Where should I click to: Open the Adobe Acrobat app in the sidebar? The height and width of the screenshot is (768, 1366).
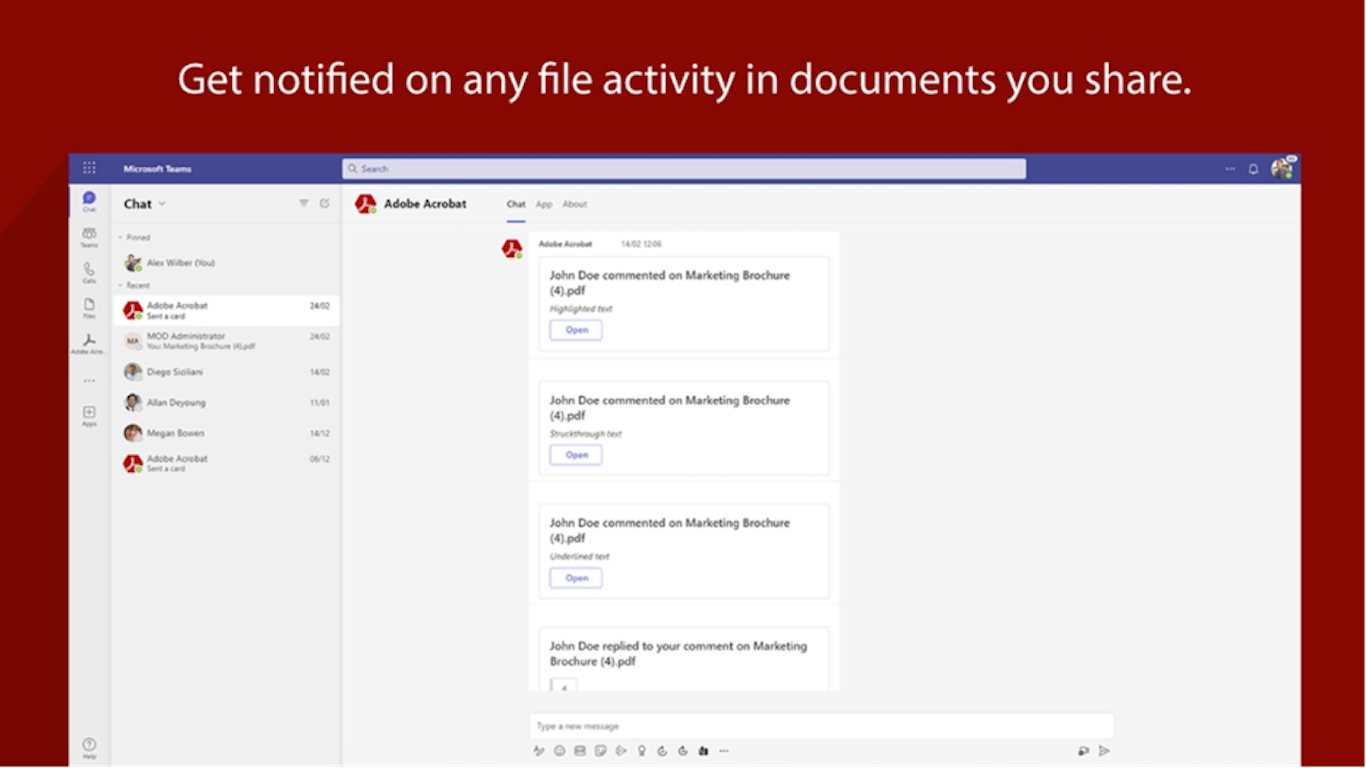click(x=89, y=343)
